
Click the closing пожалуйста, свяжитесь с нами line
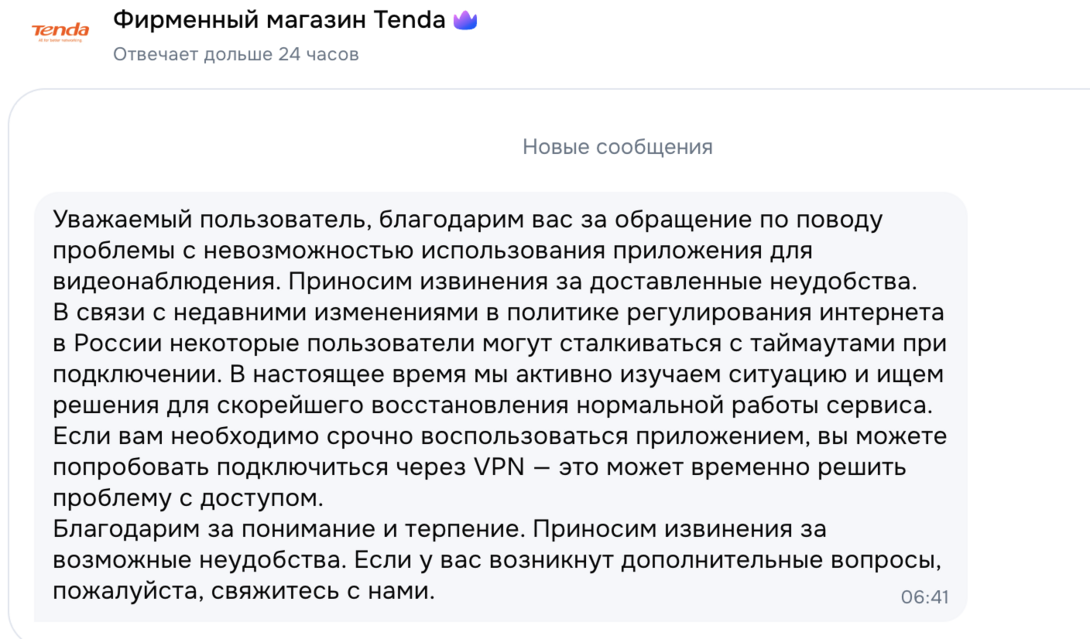click(x=244, y=591)
